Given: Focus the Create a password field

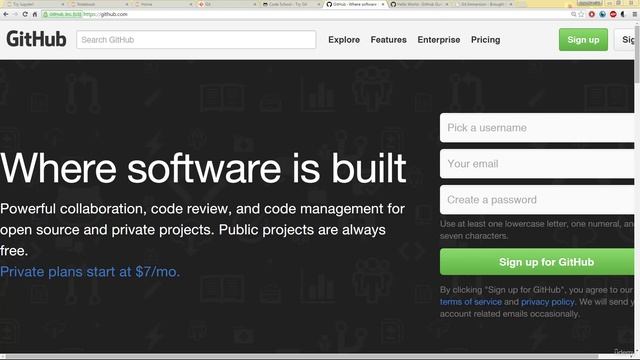Looking at the screenshot, I should pos(537,200).
